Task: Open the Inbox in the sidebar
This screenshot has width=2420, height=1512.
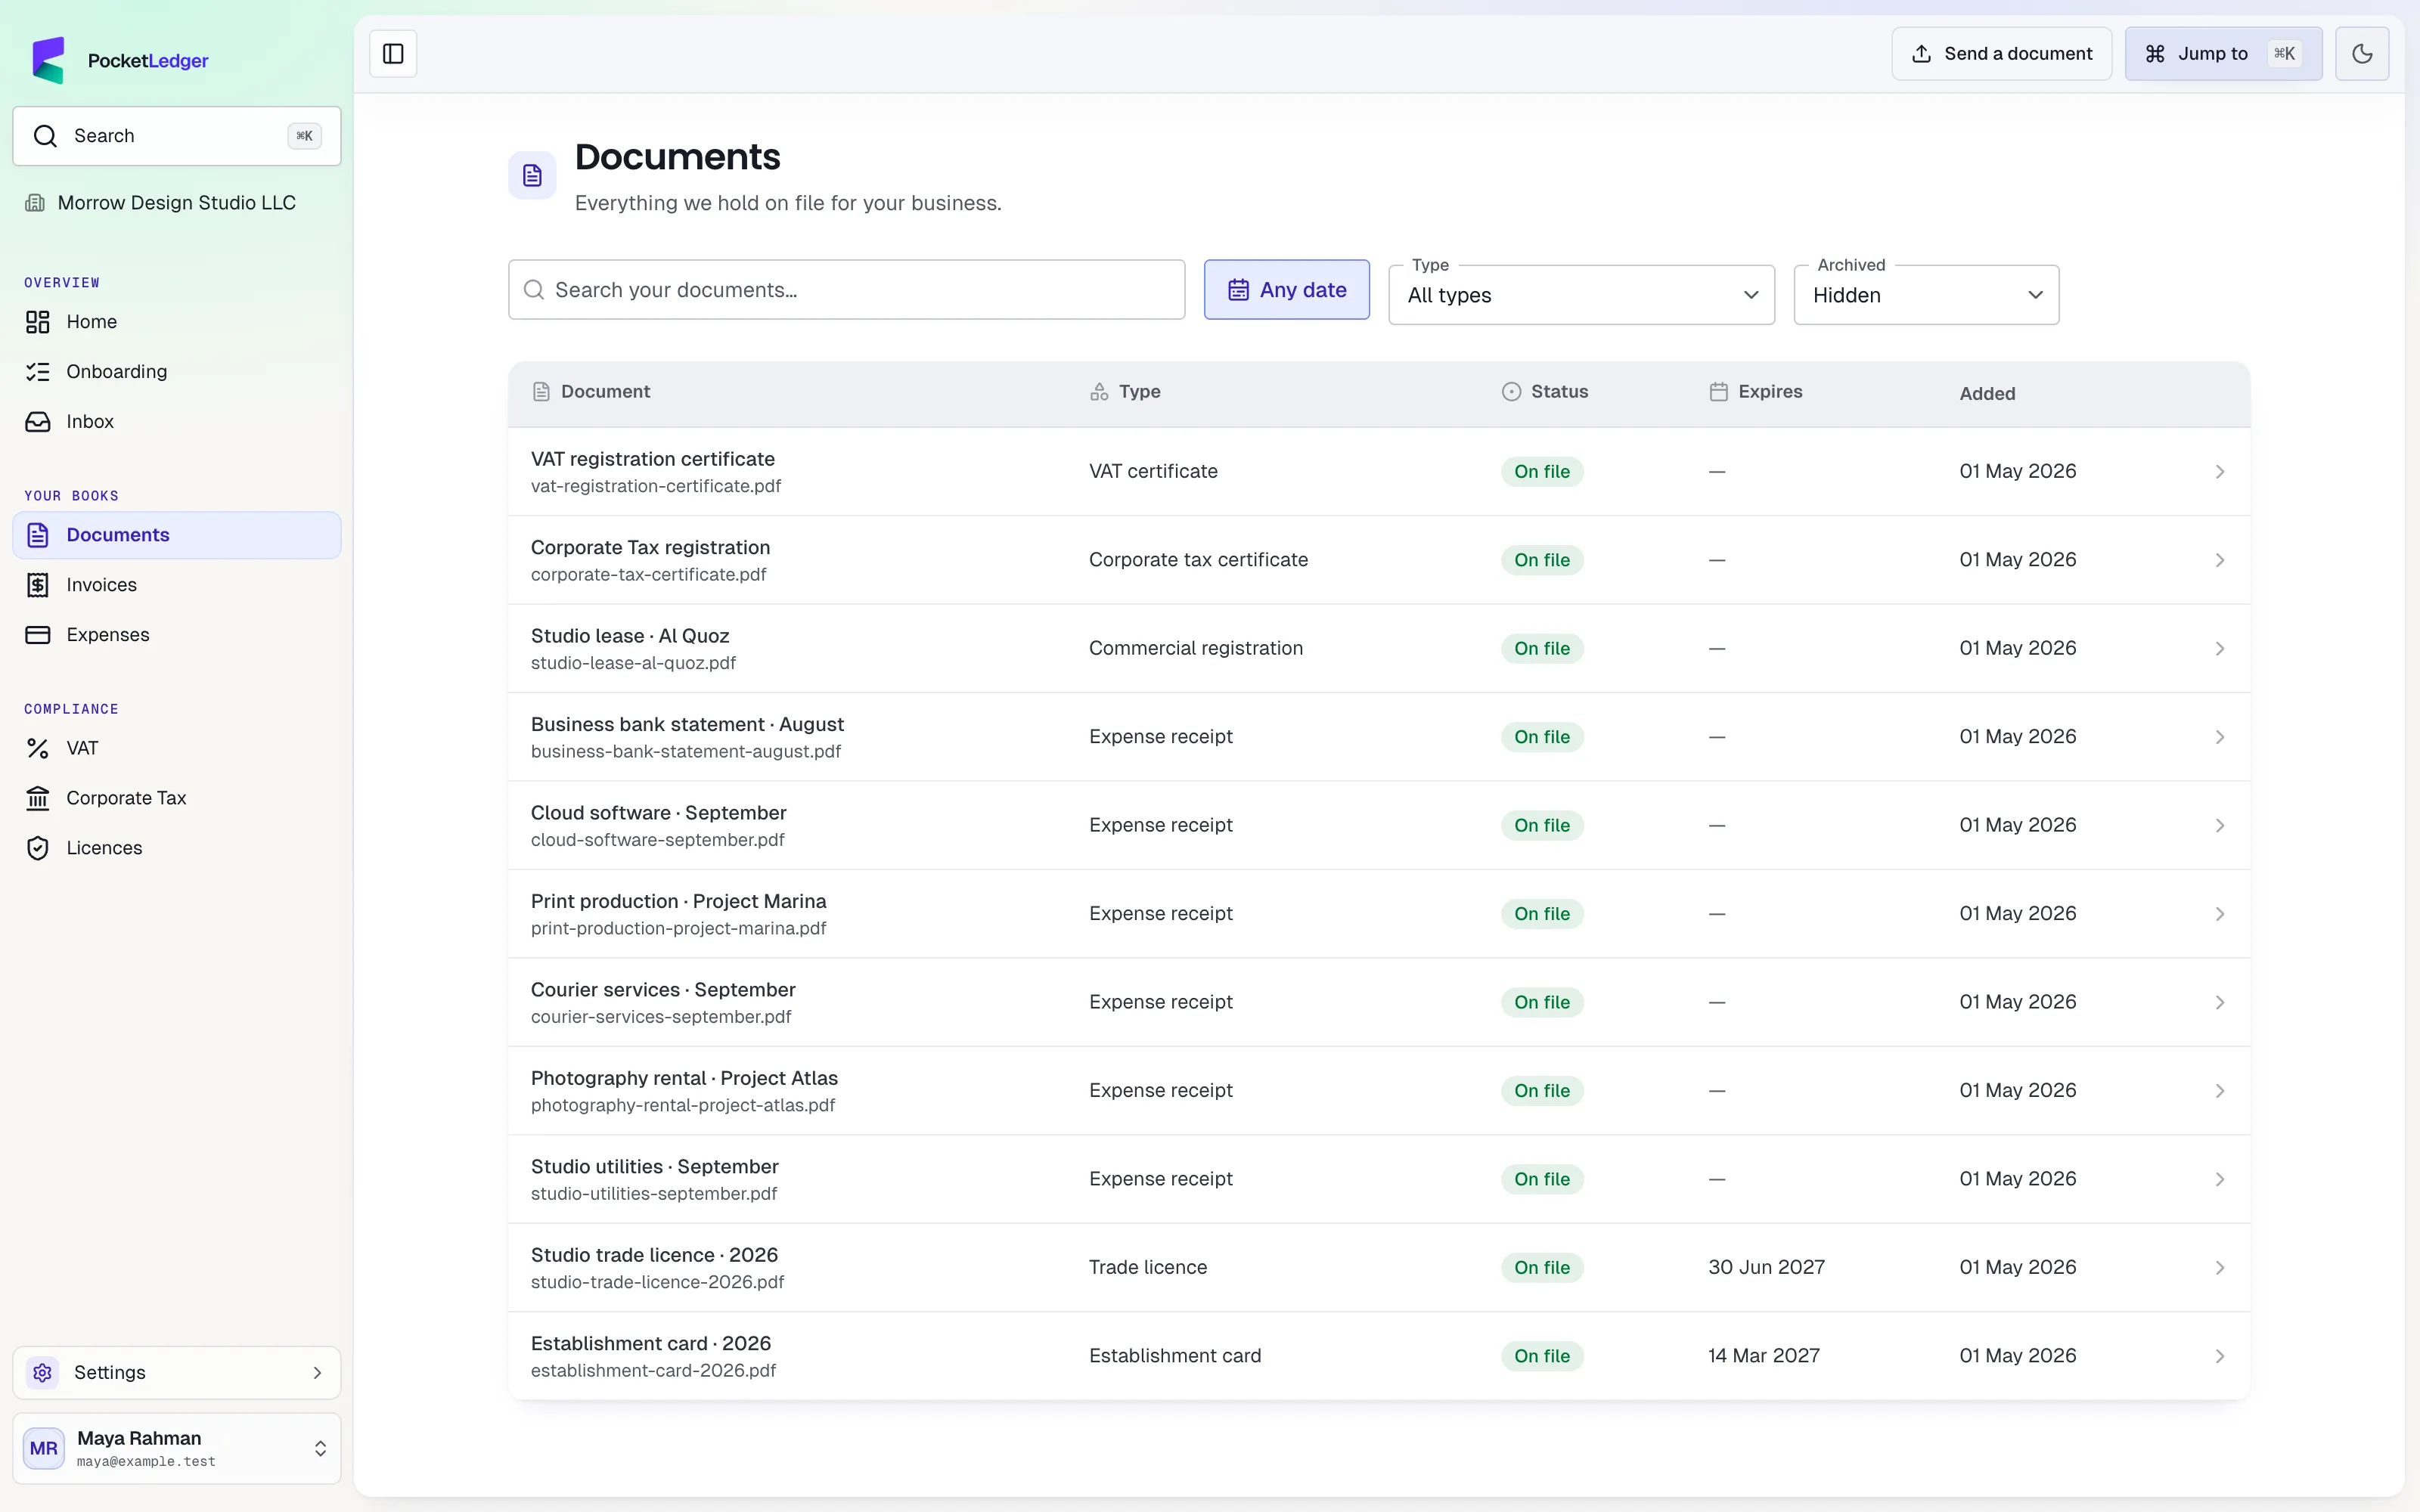Action: click(x=177, y=422)
